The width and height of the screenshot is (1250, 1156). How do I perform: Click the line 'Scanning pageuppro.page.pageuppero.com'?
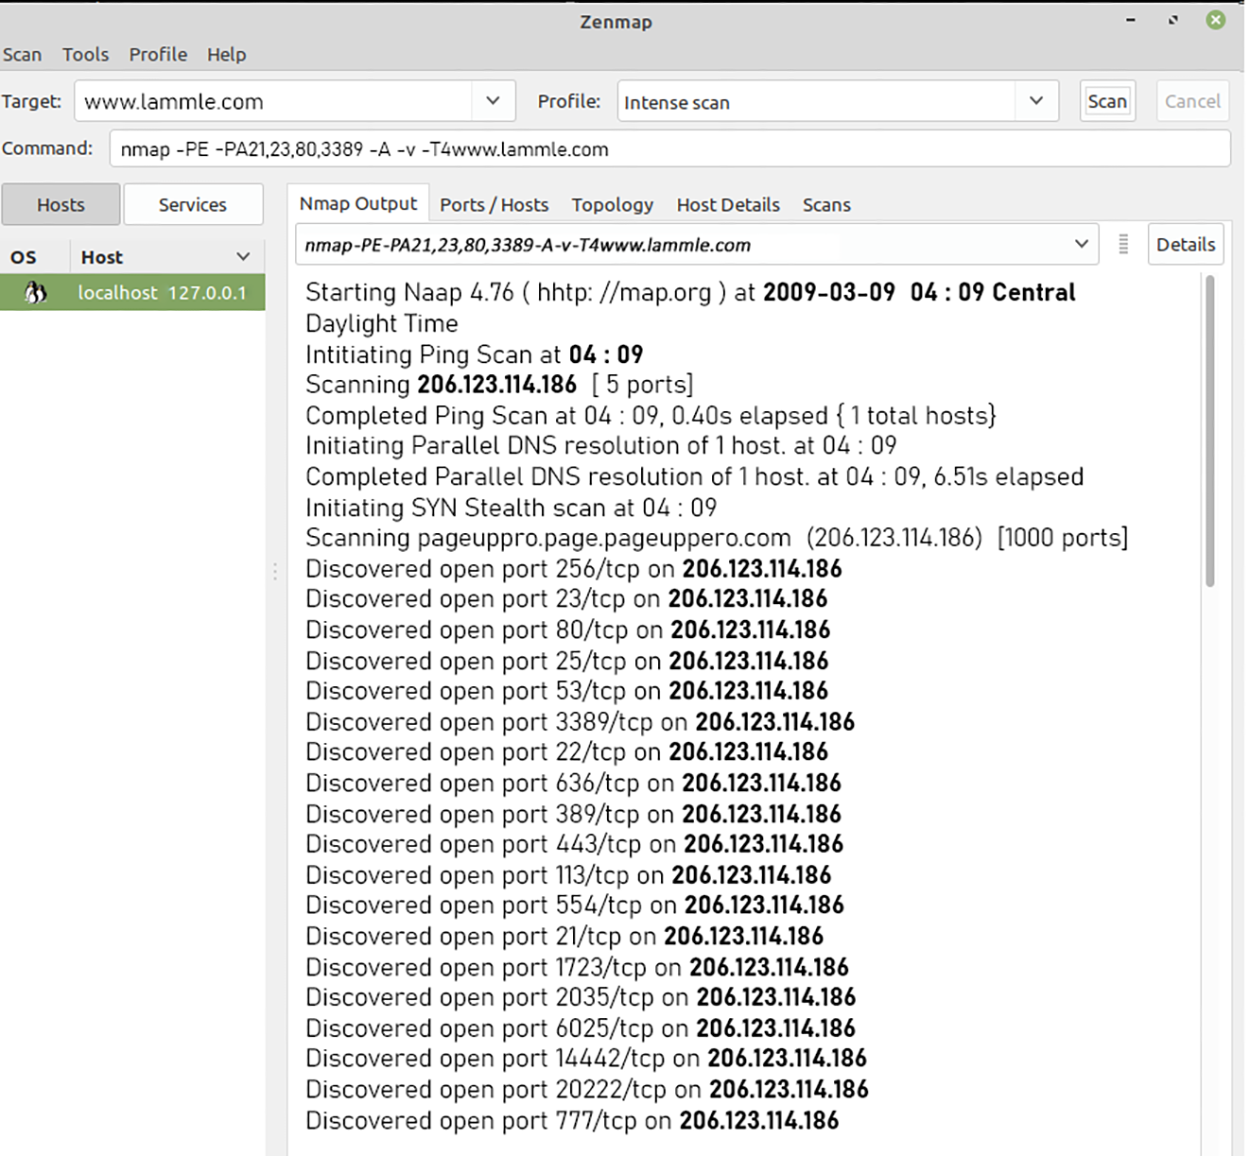point(717,538)
